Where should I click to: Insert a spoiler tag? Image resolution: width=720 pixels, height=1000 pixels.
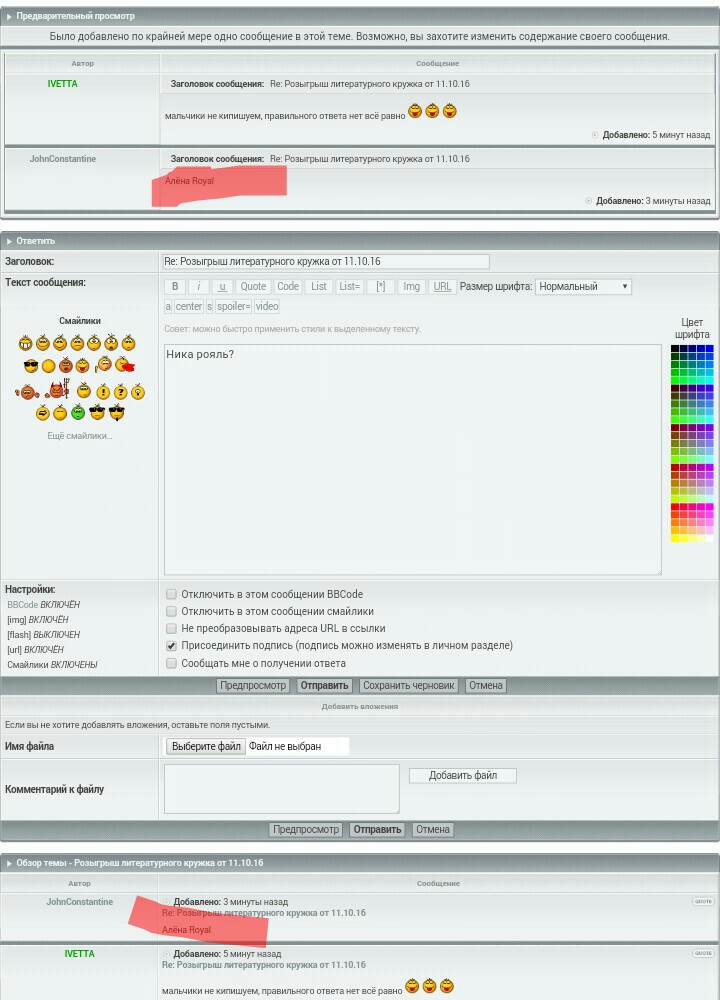[x=233, y=306]
